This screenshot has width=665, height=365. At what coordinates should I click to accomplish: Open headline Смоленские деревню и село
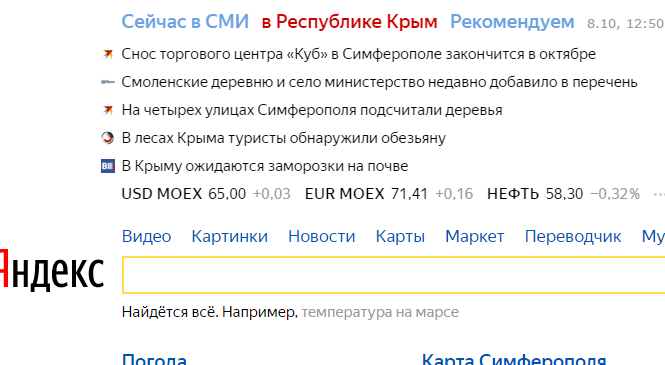pyautogui.click(x=379, y=82)
